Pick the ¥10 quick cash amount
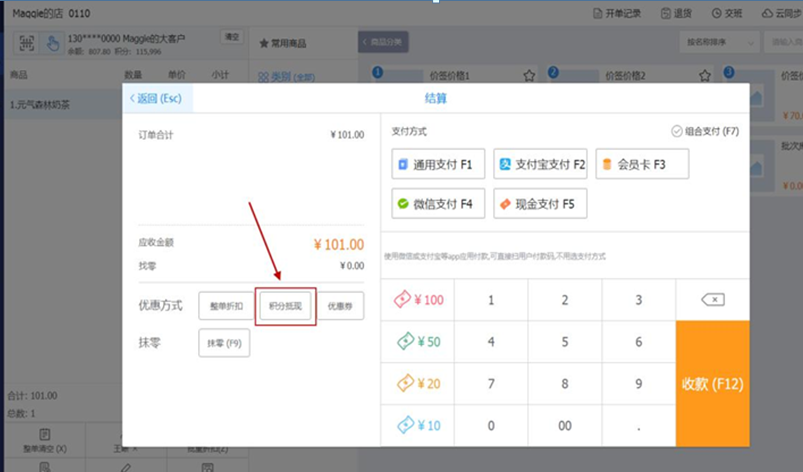The image size is (803, 472). pyautogui.click(x=418, y=426)
